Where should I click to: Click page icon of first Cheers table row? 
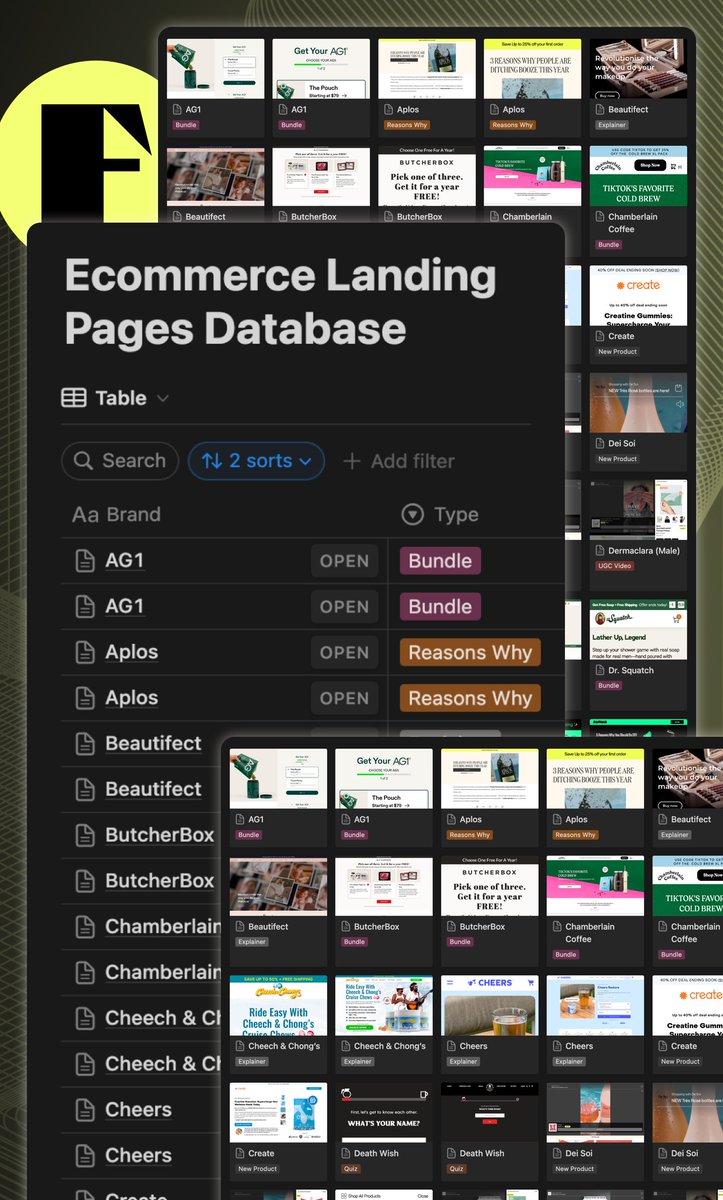tap(86, 1110)
